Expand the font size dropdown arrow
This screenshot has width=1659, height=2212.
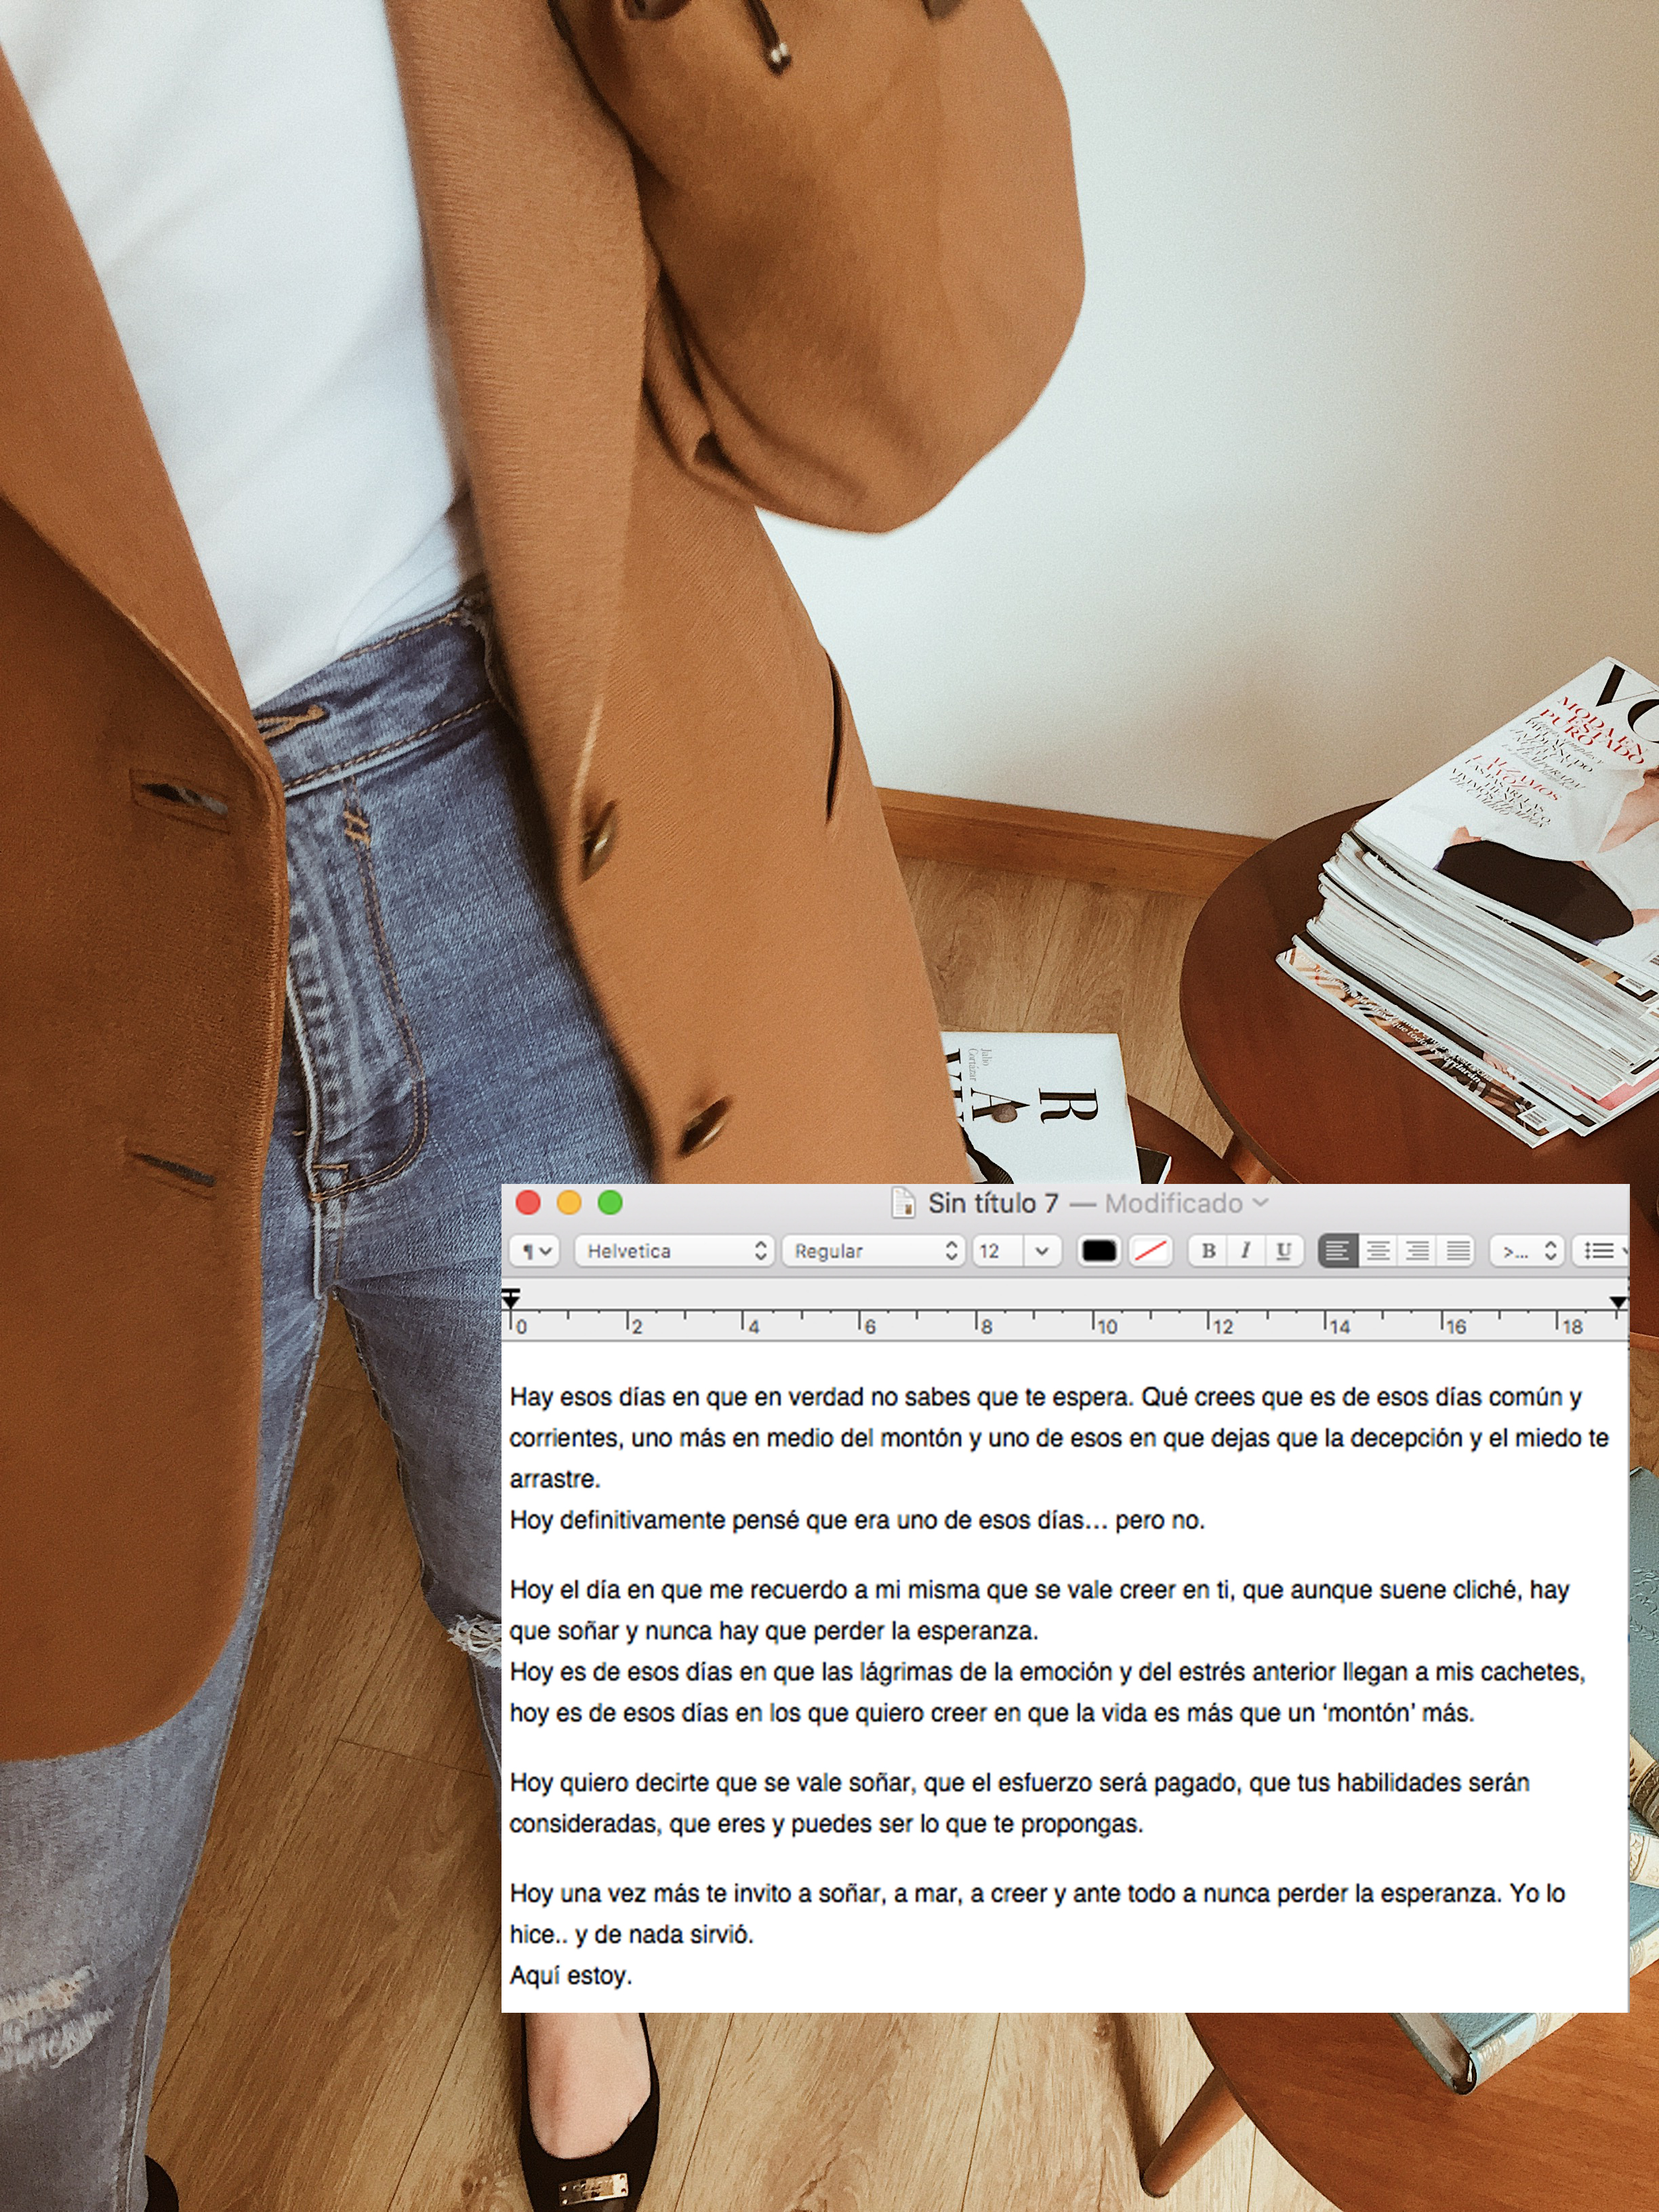coord(1042,1251)
